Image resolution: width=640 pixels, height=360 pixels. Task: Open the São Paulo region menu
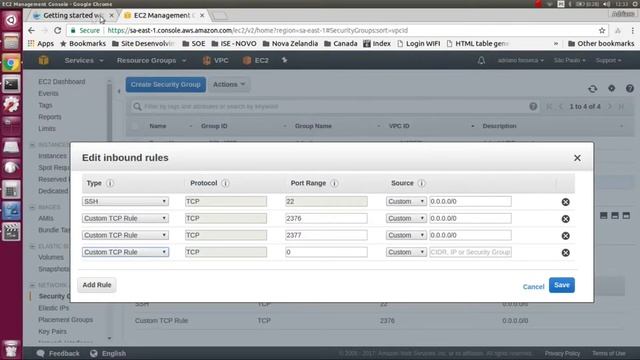(x=569, y=60)
